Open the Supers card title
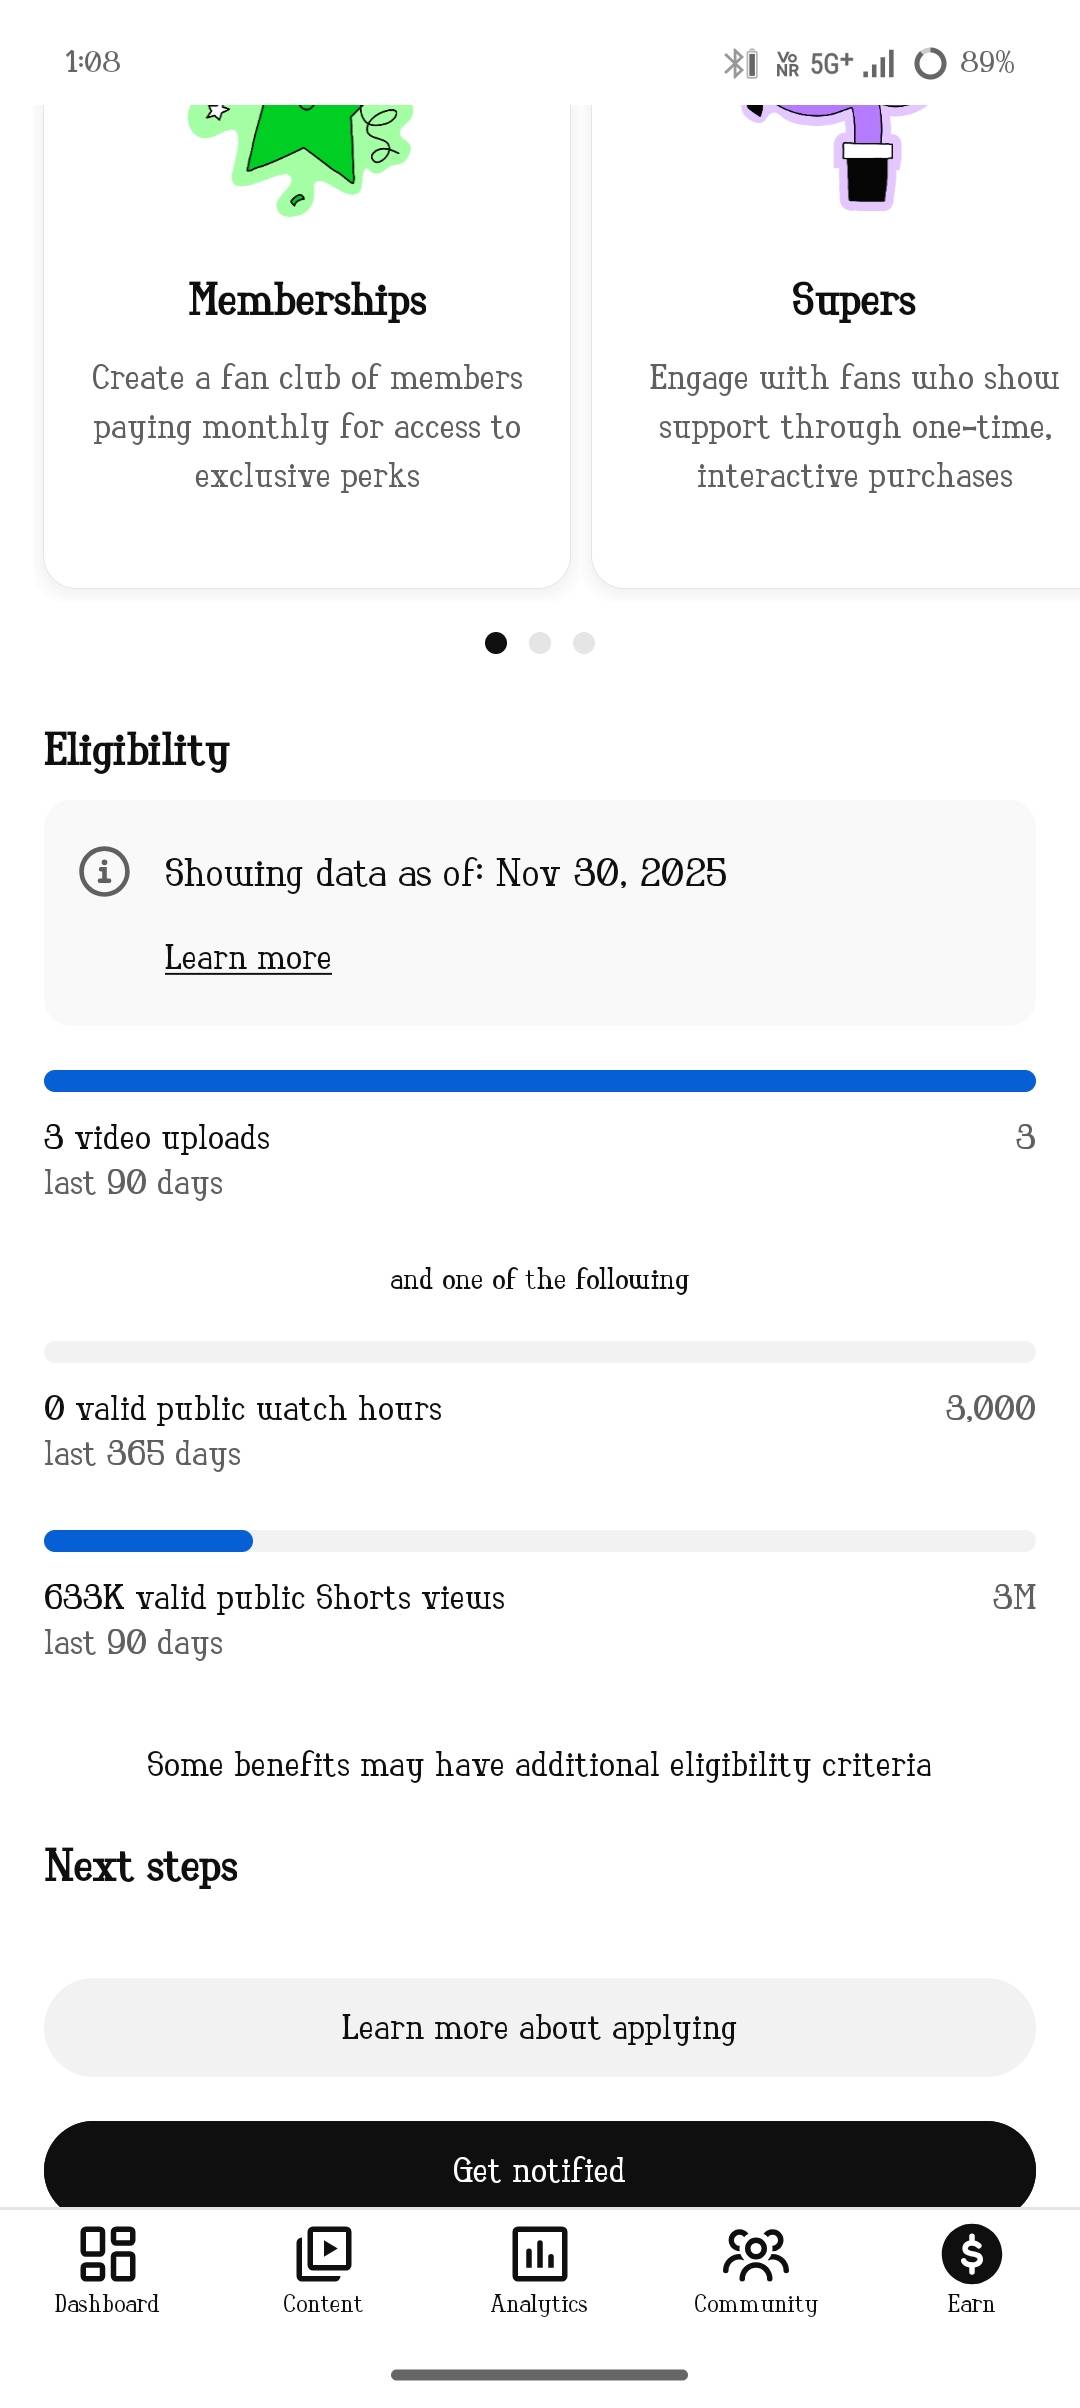Image resolution: width=1080 pixels, height=2408 pixels. click(853, 300)
